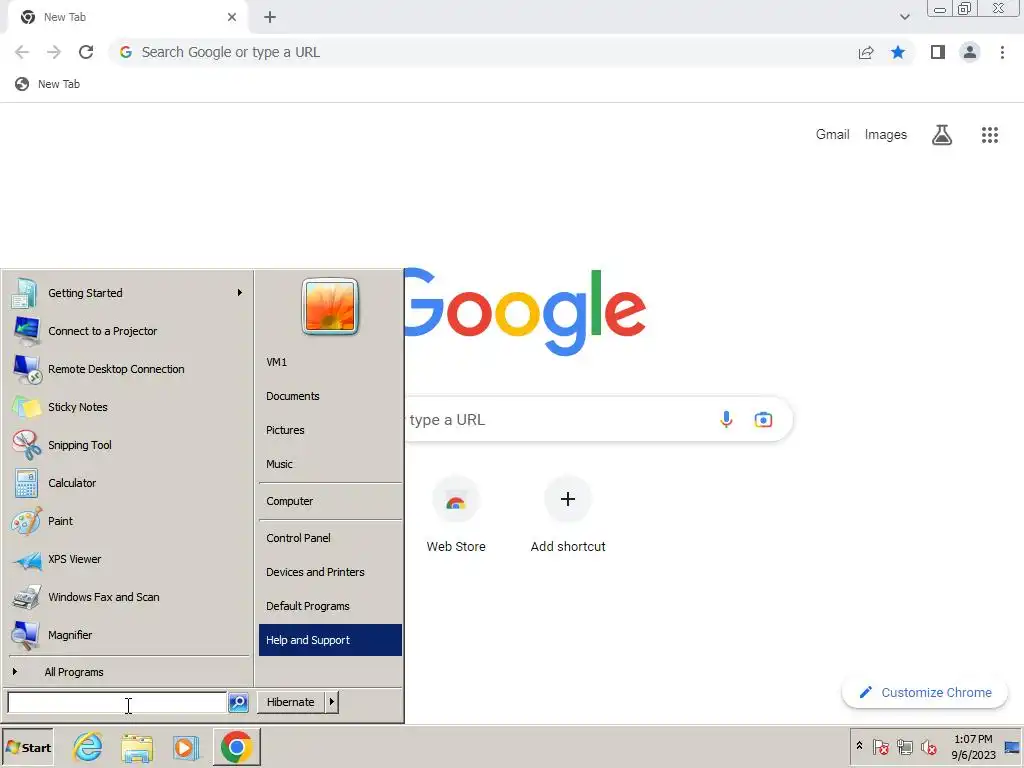
Task: Open a new tab with plus button
Action: [270, 17]
